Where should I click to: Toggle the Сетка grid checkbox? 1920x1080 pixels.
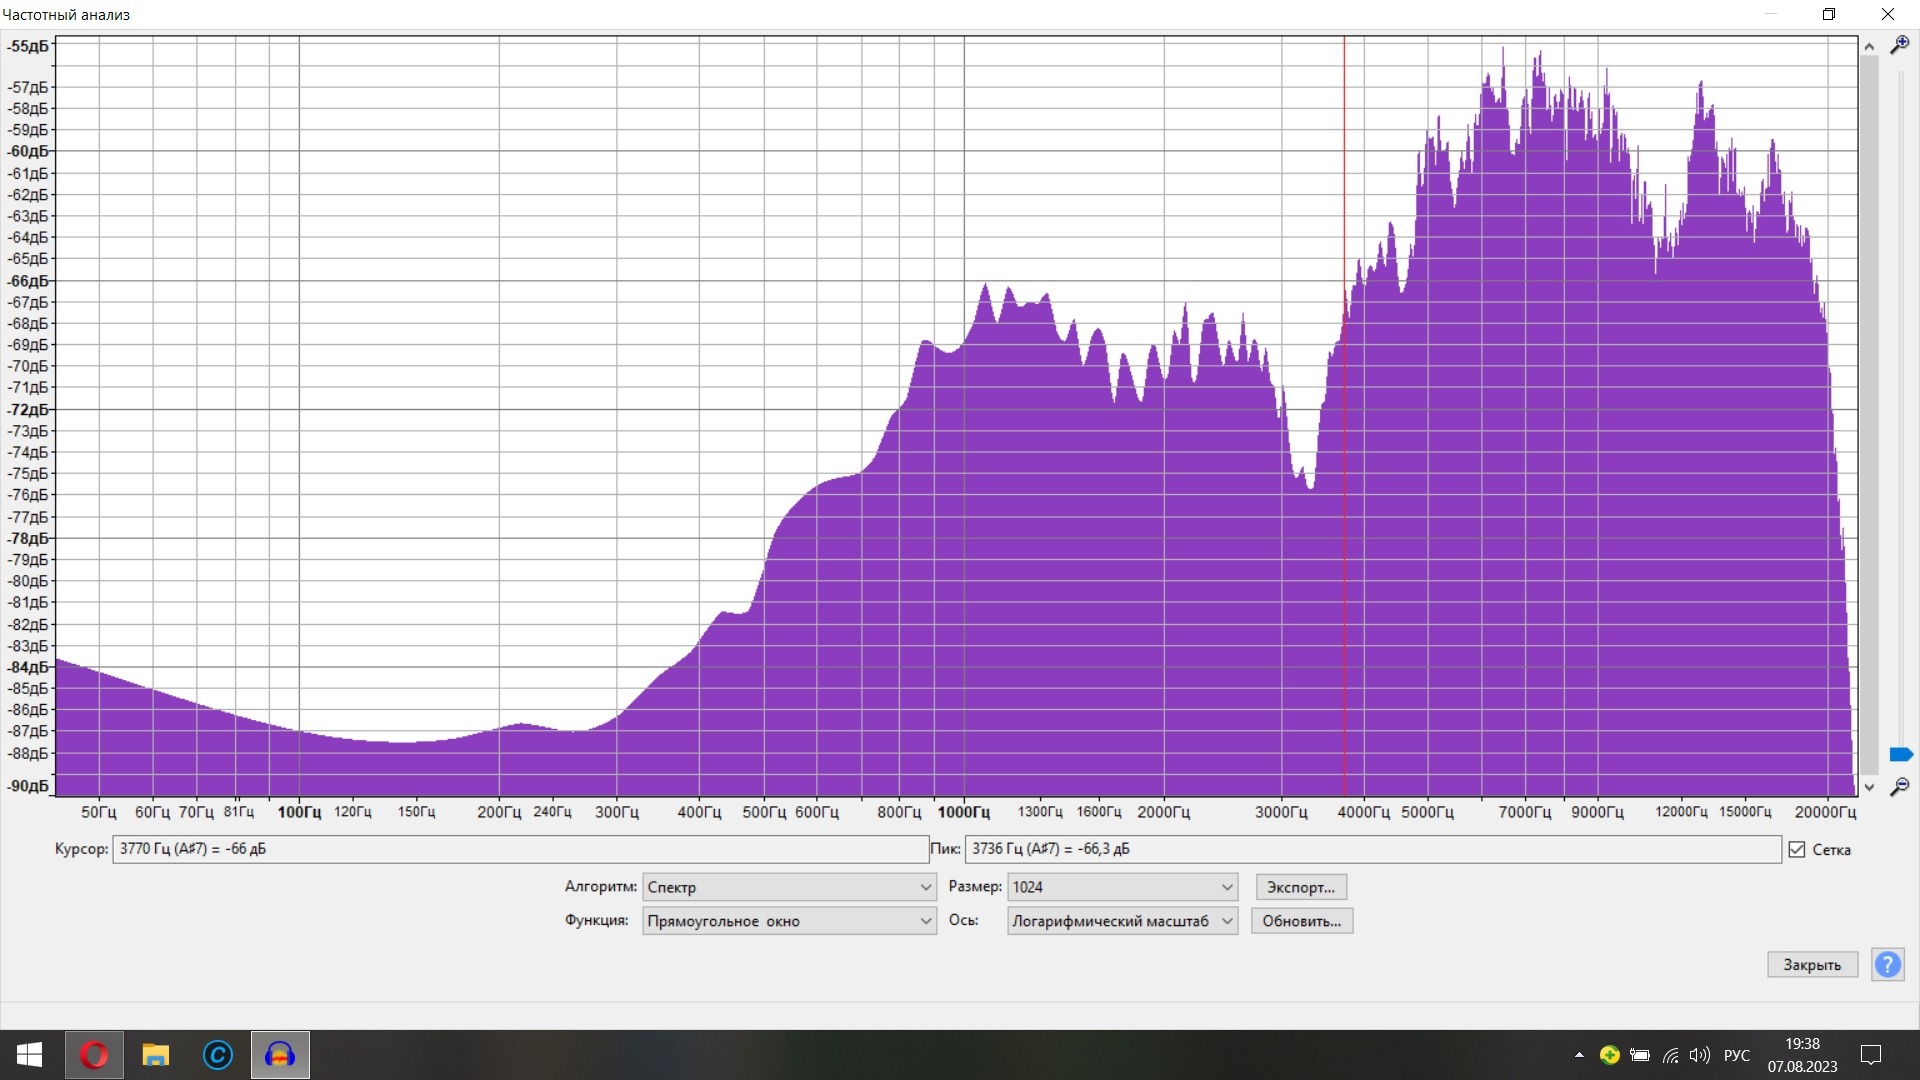[x=1797, y=849]
